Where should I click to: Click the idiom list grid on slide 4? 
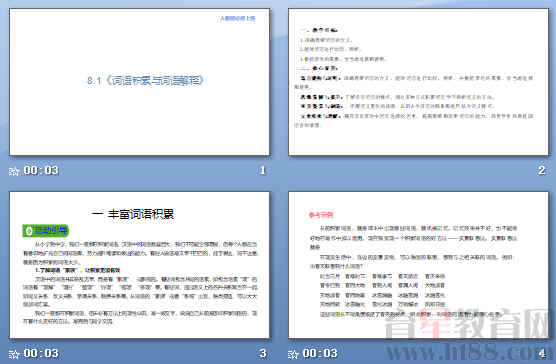pyautogui.click(x=382, y=290)
